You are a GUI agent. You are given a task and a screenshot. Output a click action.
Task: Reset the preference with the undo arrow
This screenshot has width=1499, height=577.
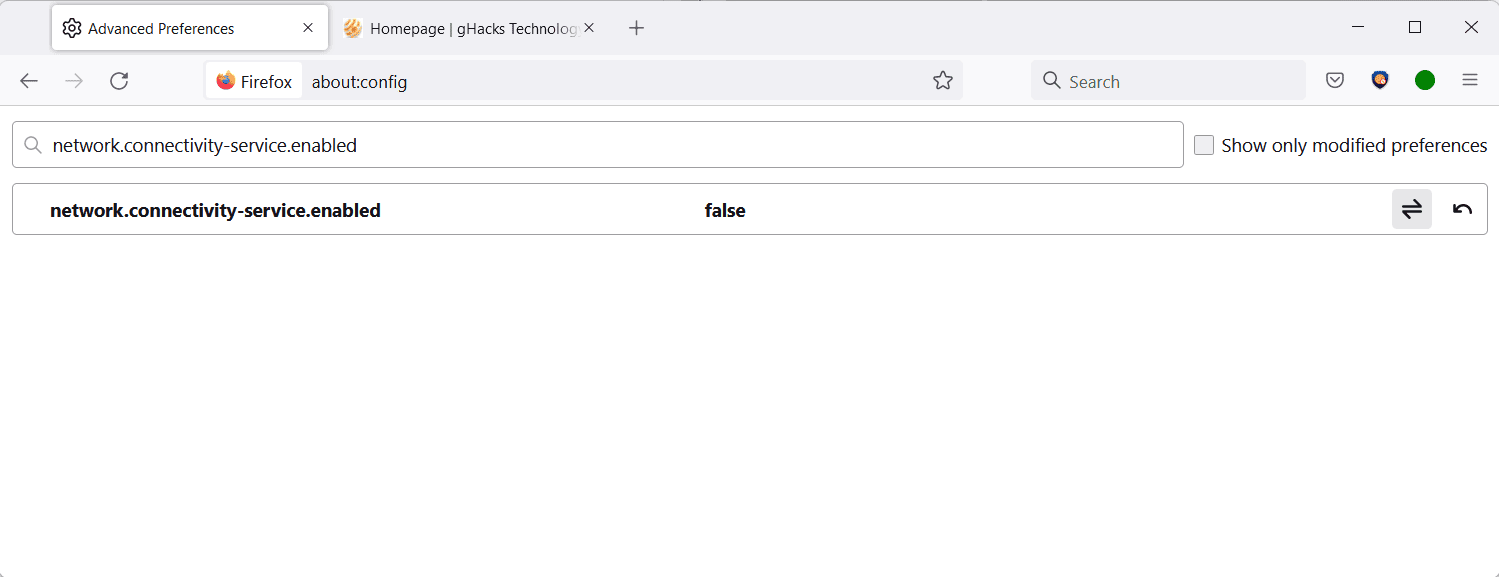point(1462,209)
